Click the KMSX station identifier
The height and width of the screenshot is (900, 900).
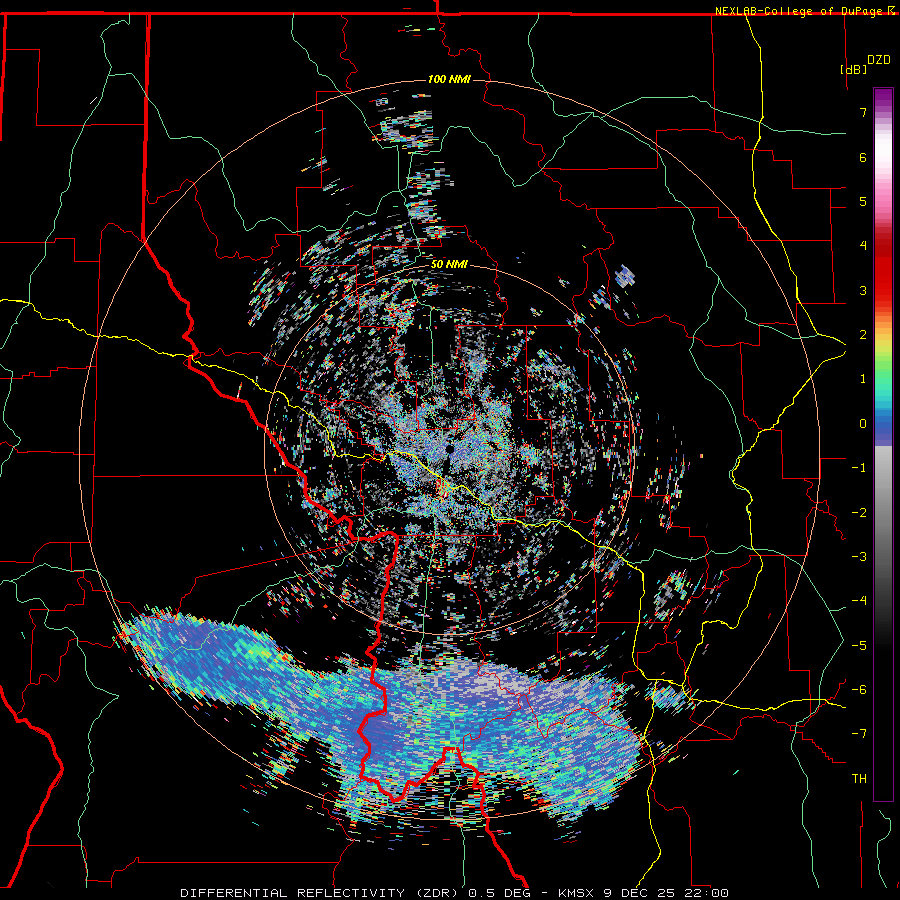pyautogui.click(x=576, y=893)
